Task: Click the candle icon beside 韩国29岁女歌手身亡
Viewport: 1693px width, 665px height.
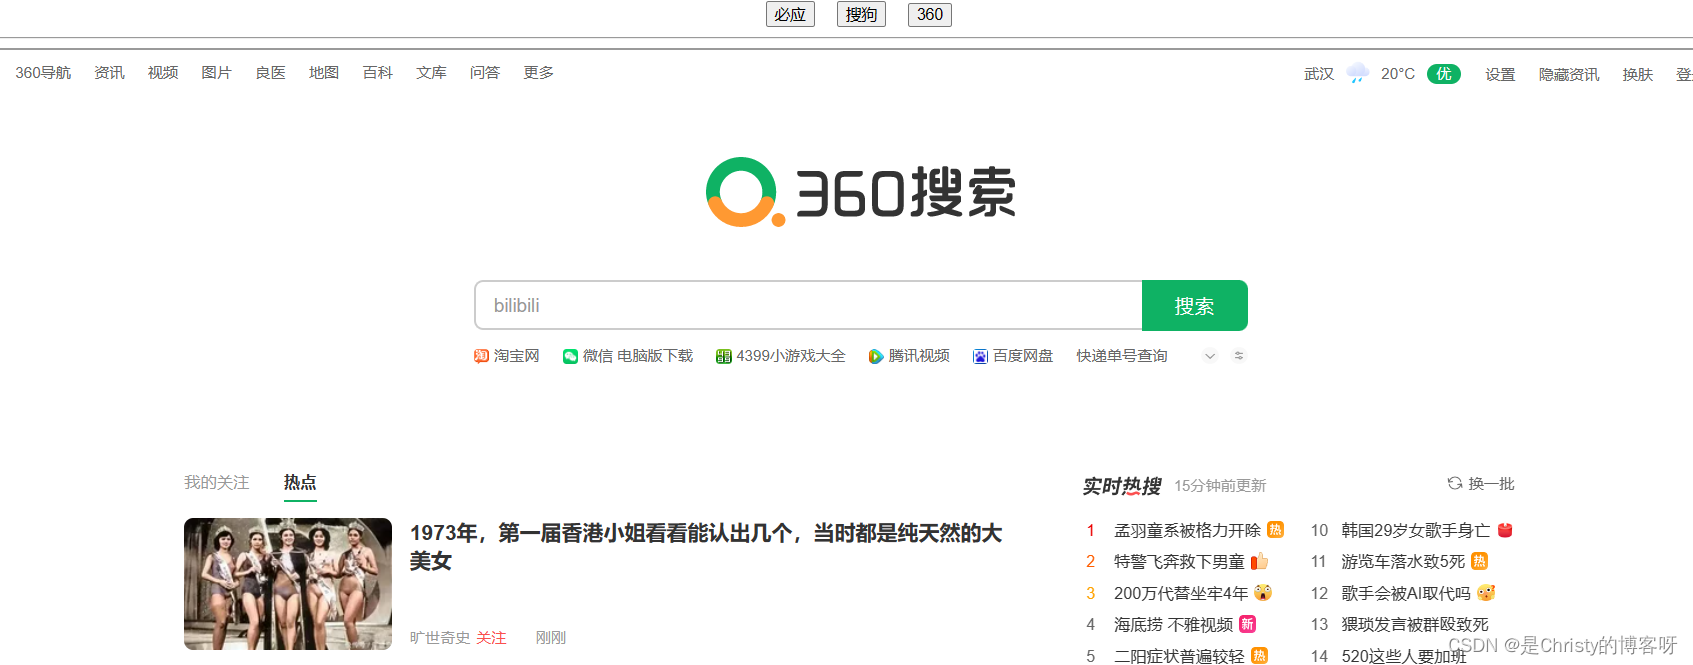Action: point(1505,530)
